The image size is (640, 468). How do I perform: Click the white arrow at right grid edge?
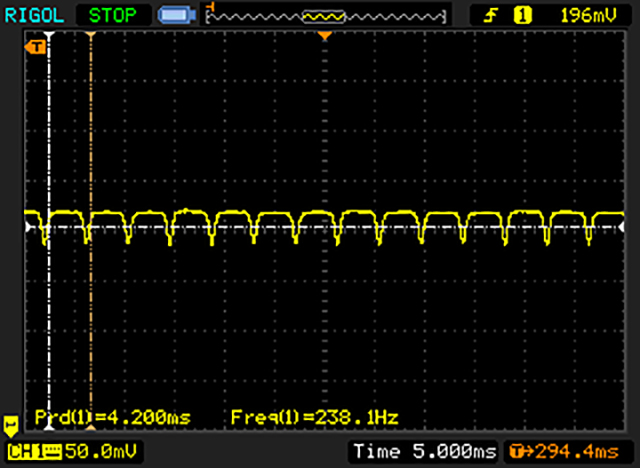(621, 227)
